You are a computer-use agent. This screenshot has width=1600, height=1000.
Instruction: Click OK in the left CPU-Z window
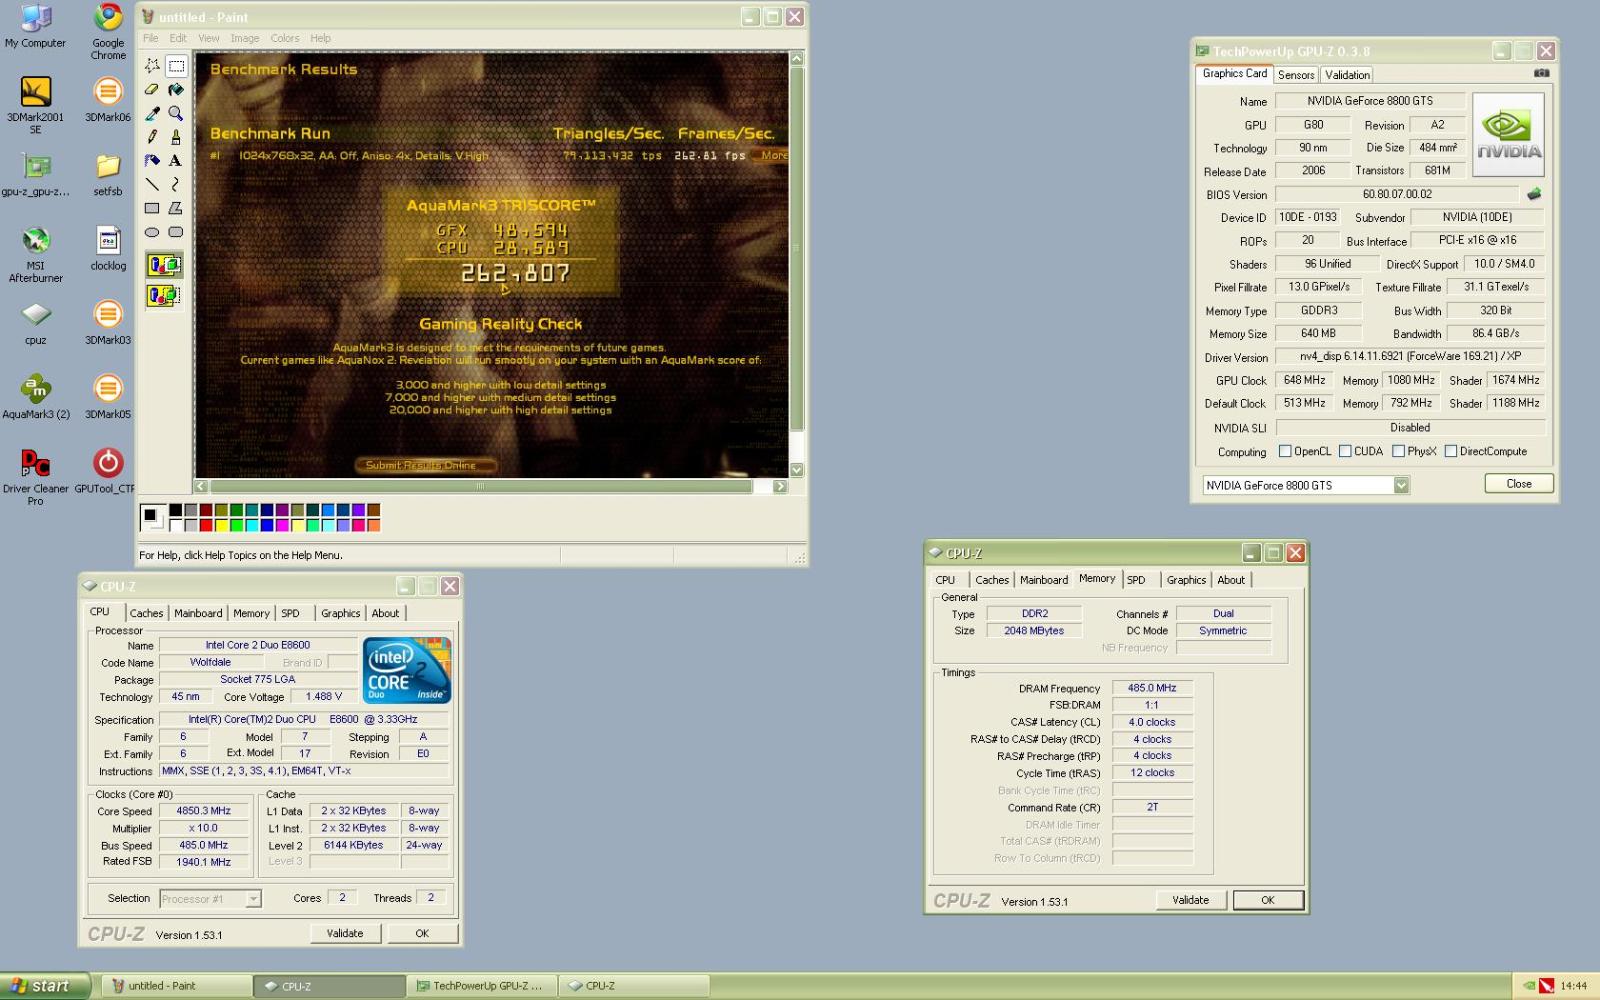point(422,933)
